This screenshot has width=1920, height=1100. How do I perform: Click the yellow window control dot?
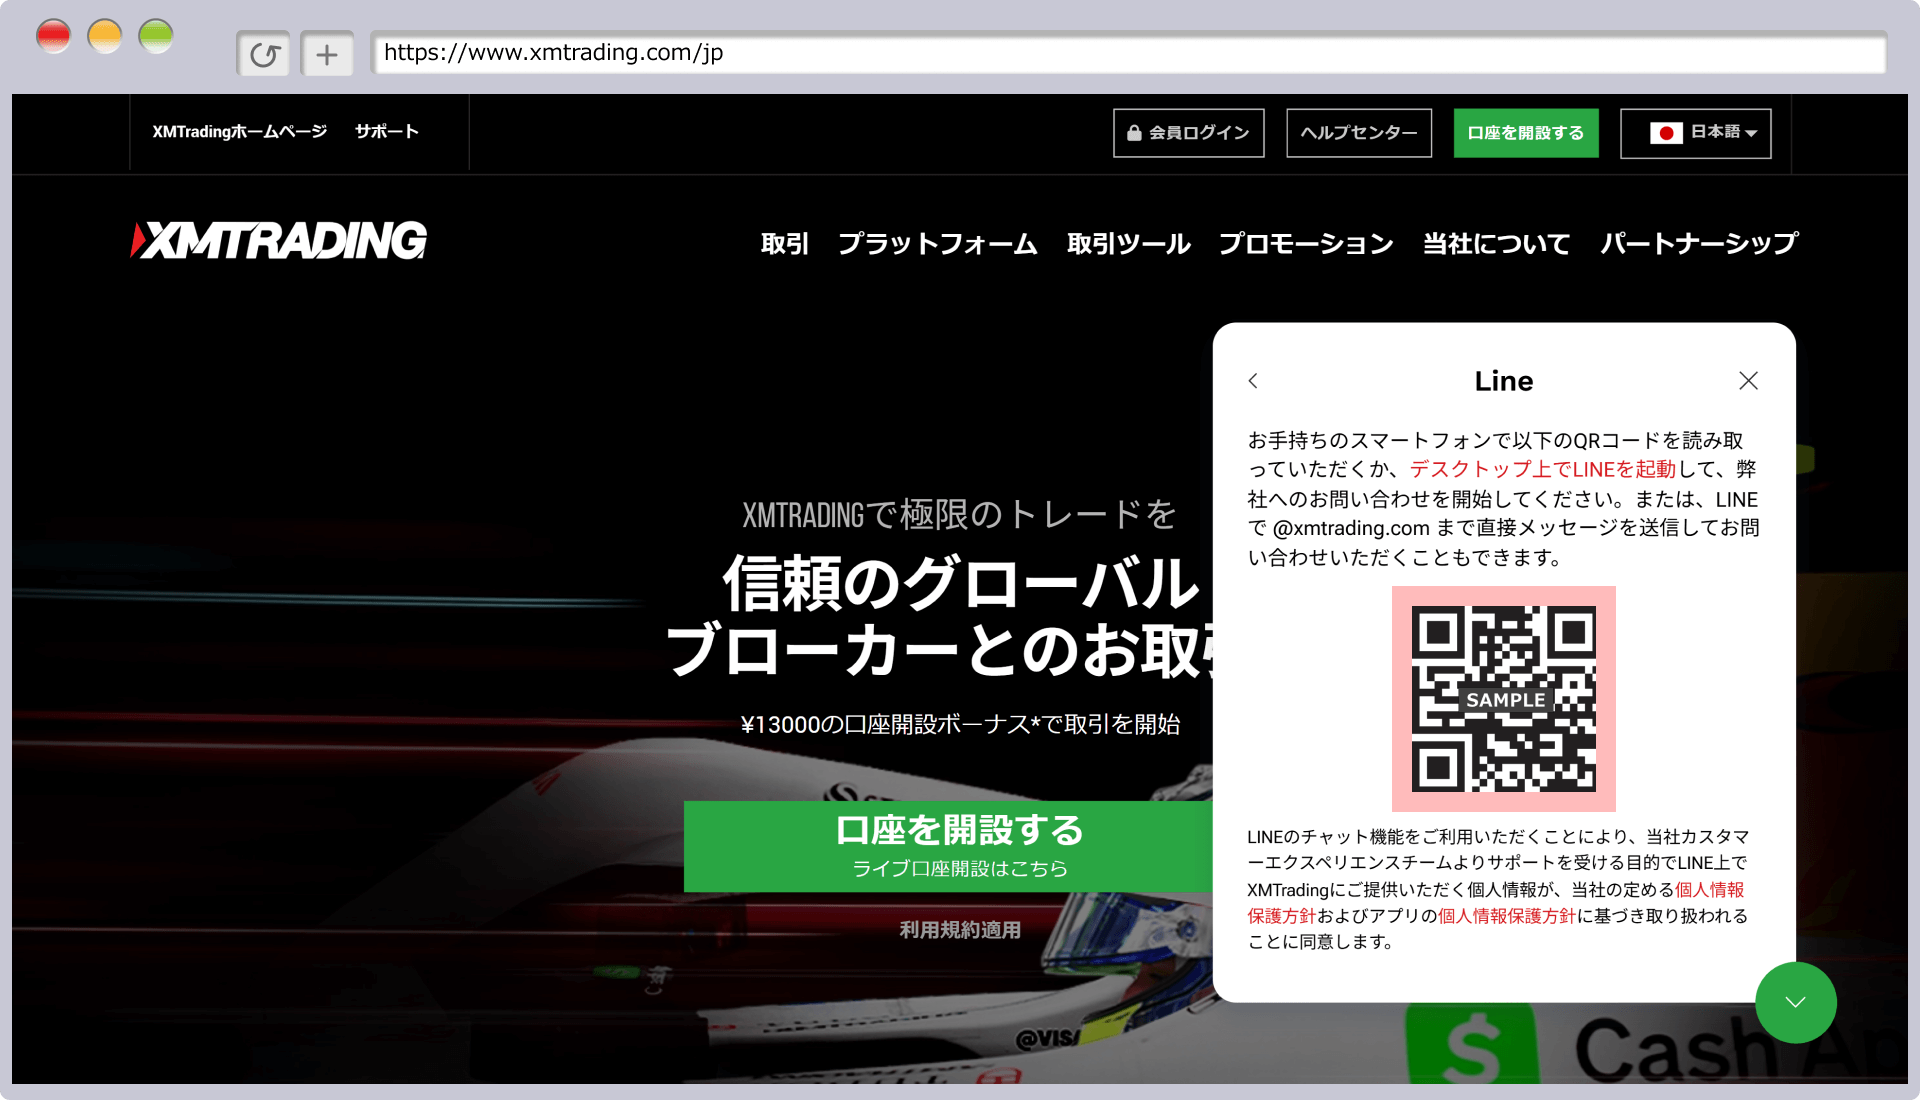(x=105, y=36)
